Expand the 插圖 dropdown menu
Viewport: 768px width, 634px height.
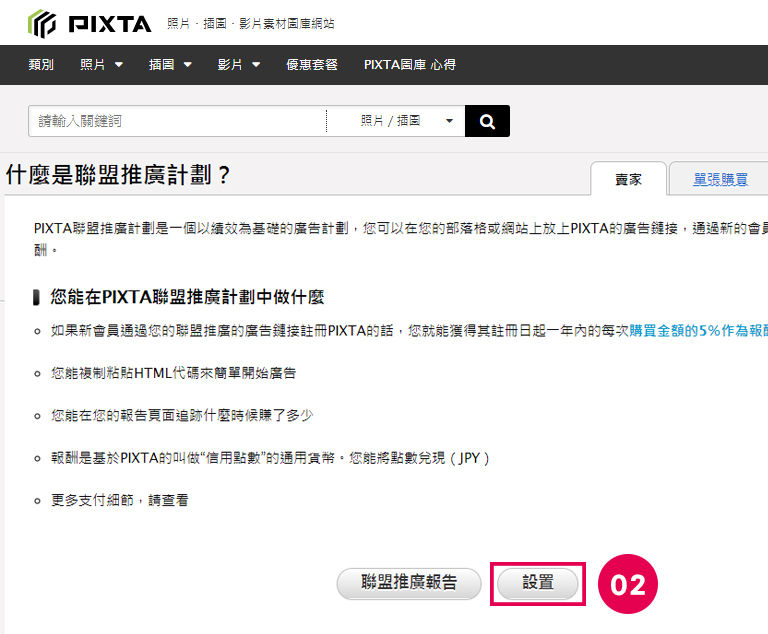tap(170, 65)
